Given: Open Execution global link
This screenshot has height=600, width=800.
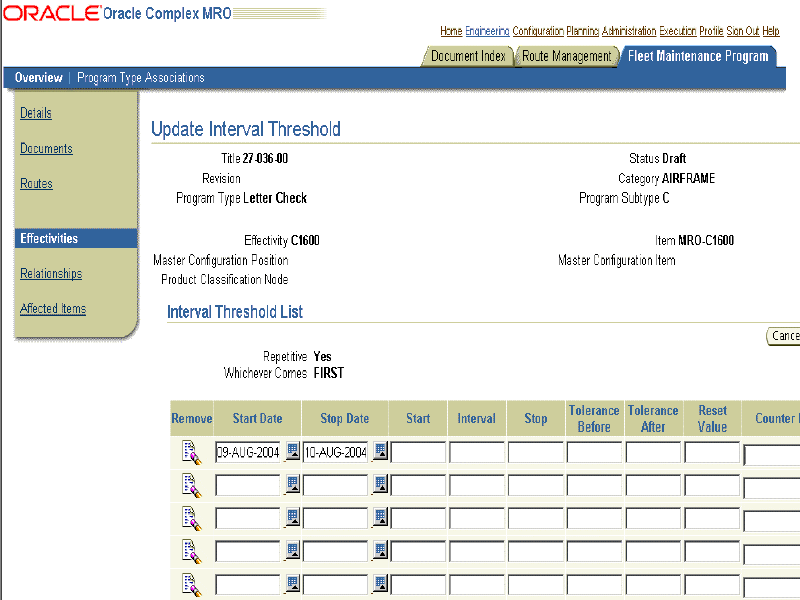Looking at the screenshot, I should [x=678, y=31].
